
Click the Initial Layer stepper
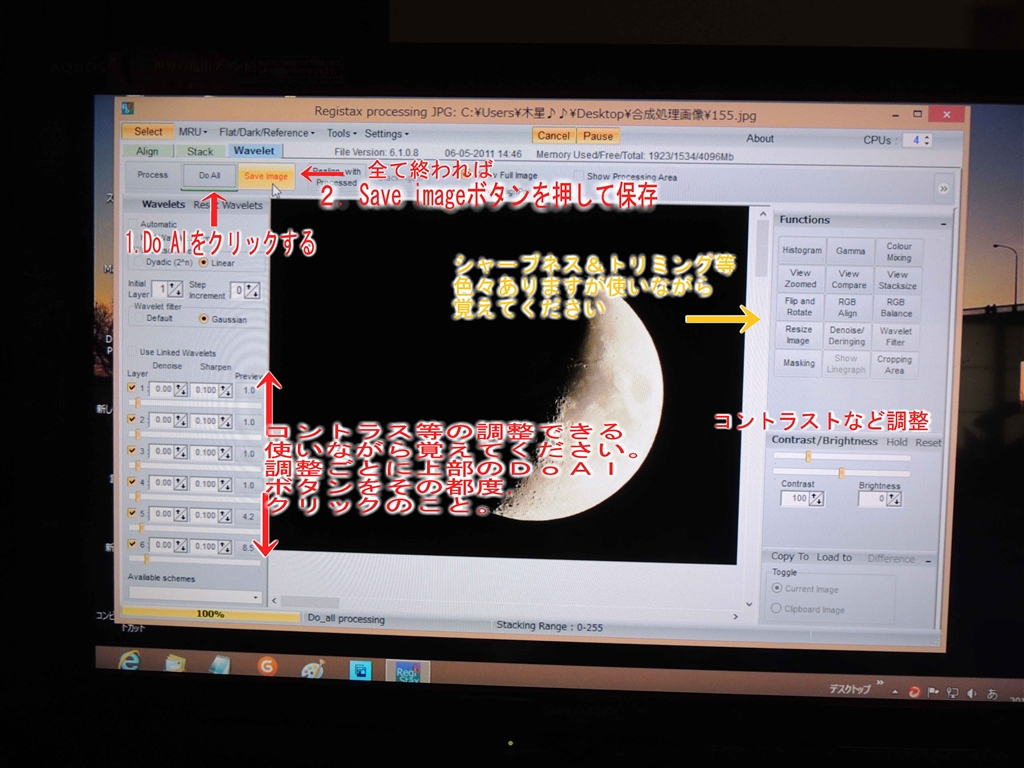(175, 289)
